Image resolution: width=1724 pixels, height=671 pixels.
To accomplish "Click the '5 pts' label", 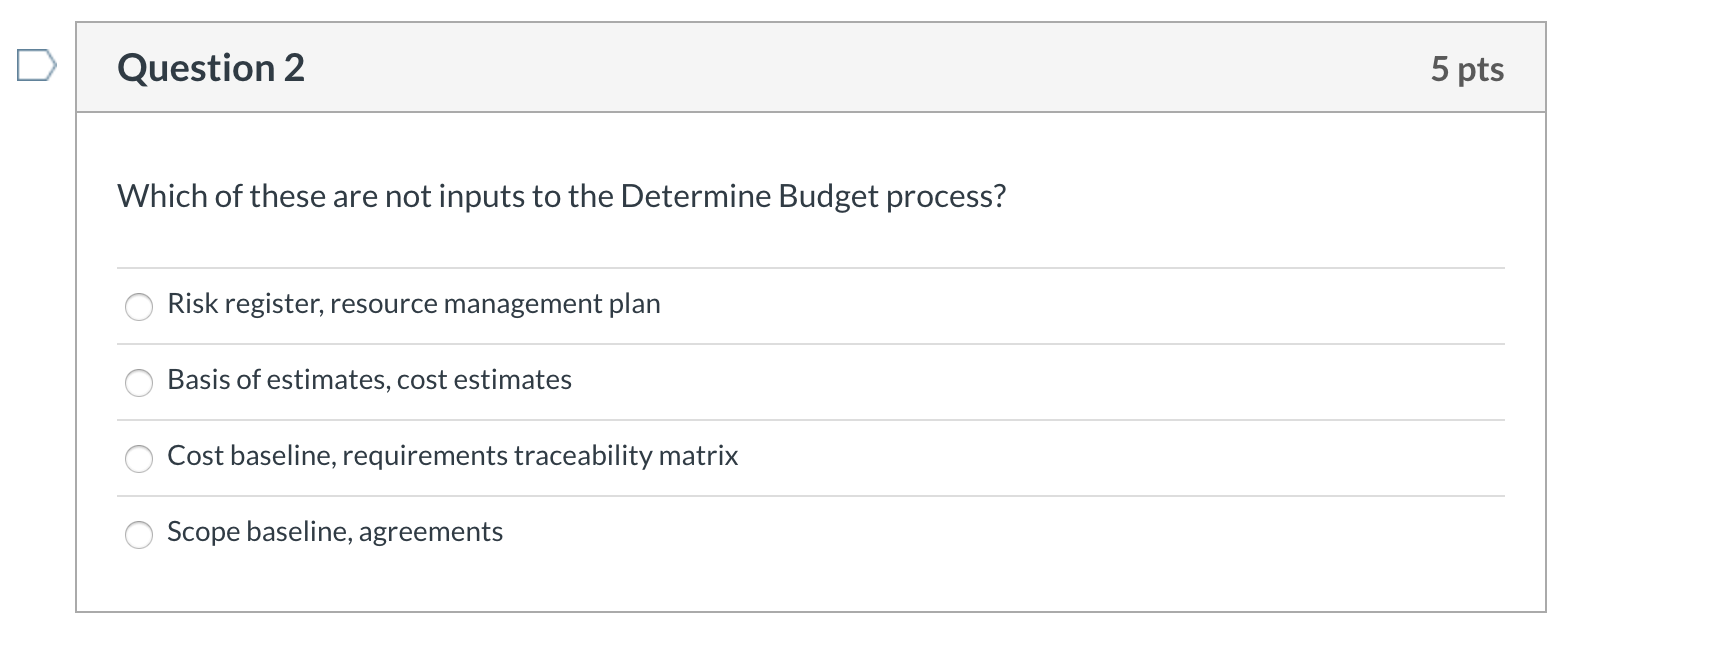I will pyautogui.click(x=1466, y=67).
